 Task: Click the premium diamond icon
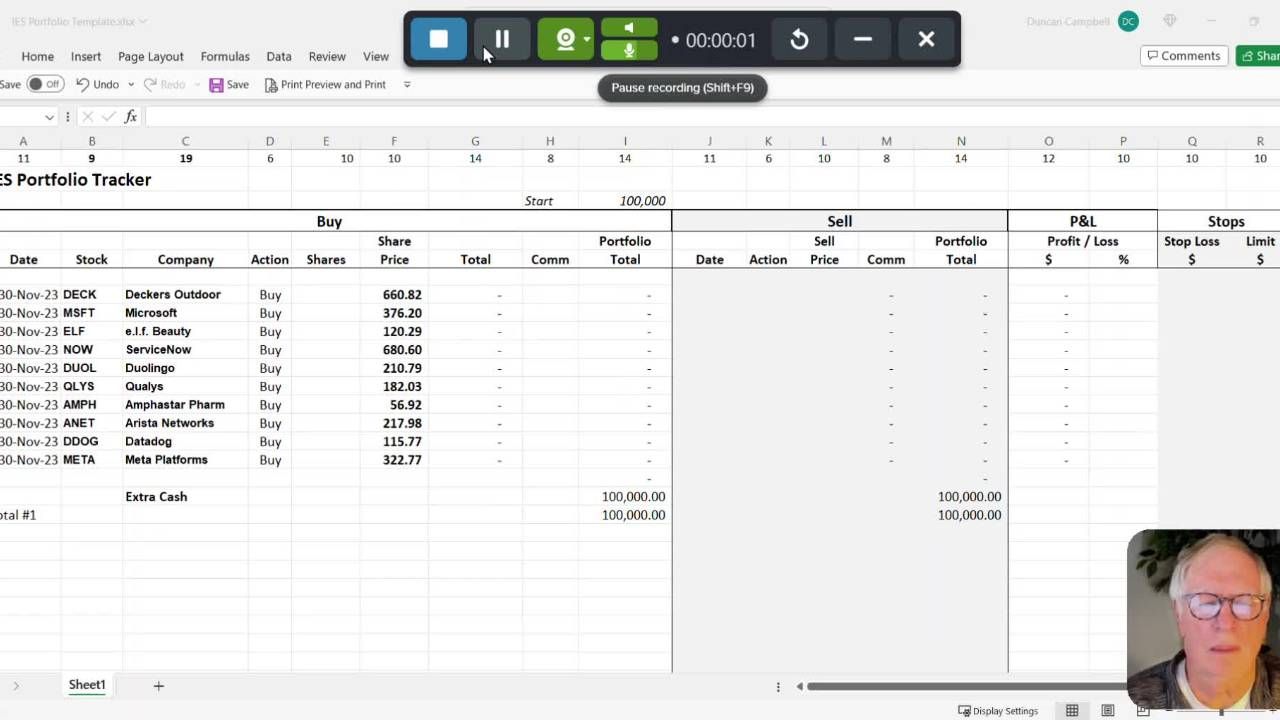point(1170,21)
